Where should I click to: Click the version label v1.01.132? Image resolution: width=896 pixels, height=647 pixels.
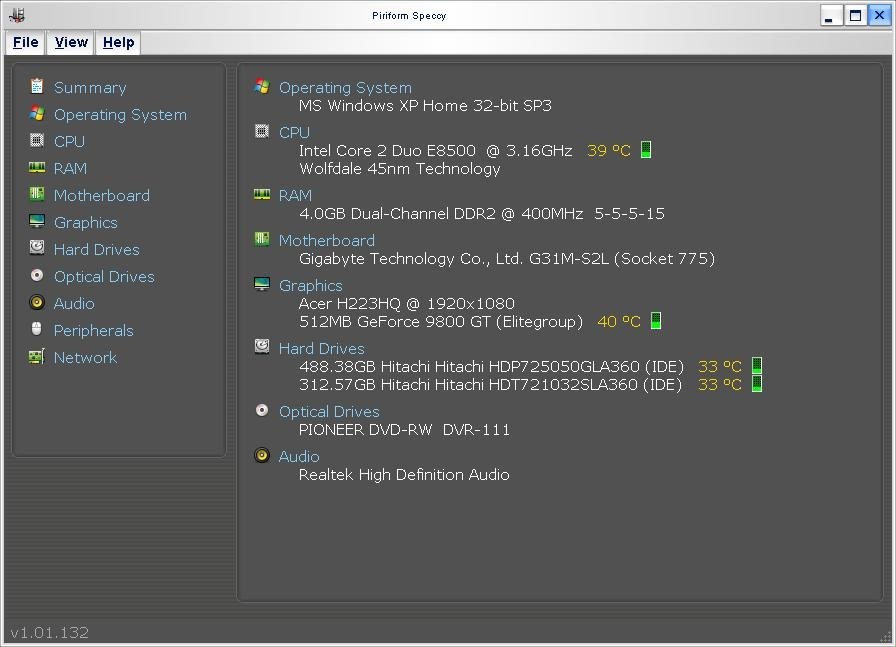click(50, 633)
